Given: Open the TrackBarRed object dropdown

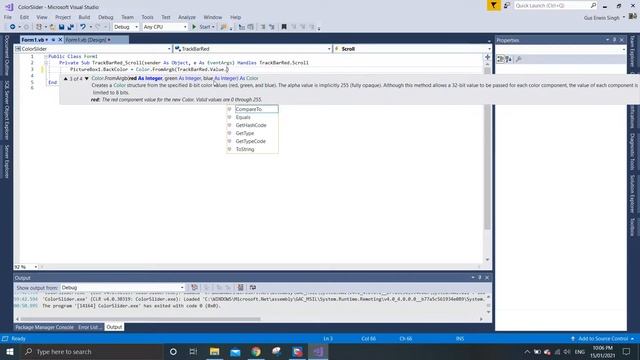Looking at the screenshot, I should 252,49.
